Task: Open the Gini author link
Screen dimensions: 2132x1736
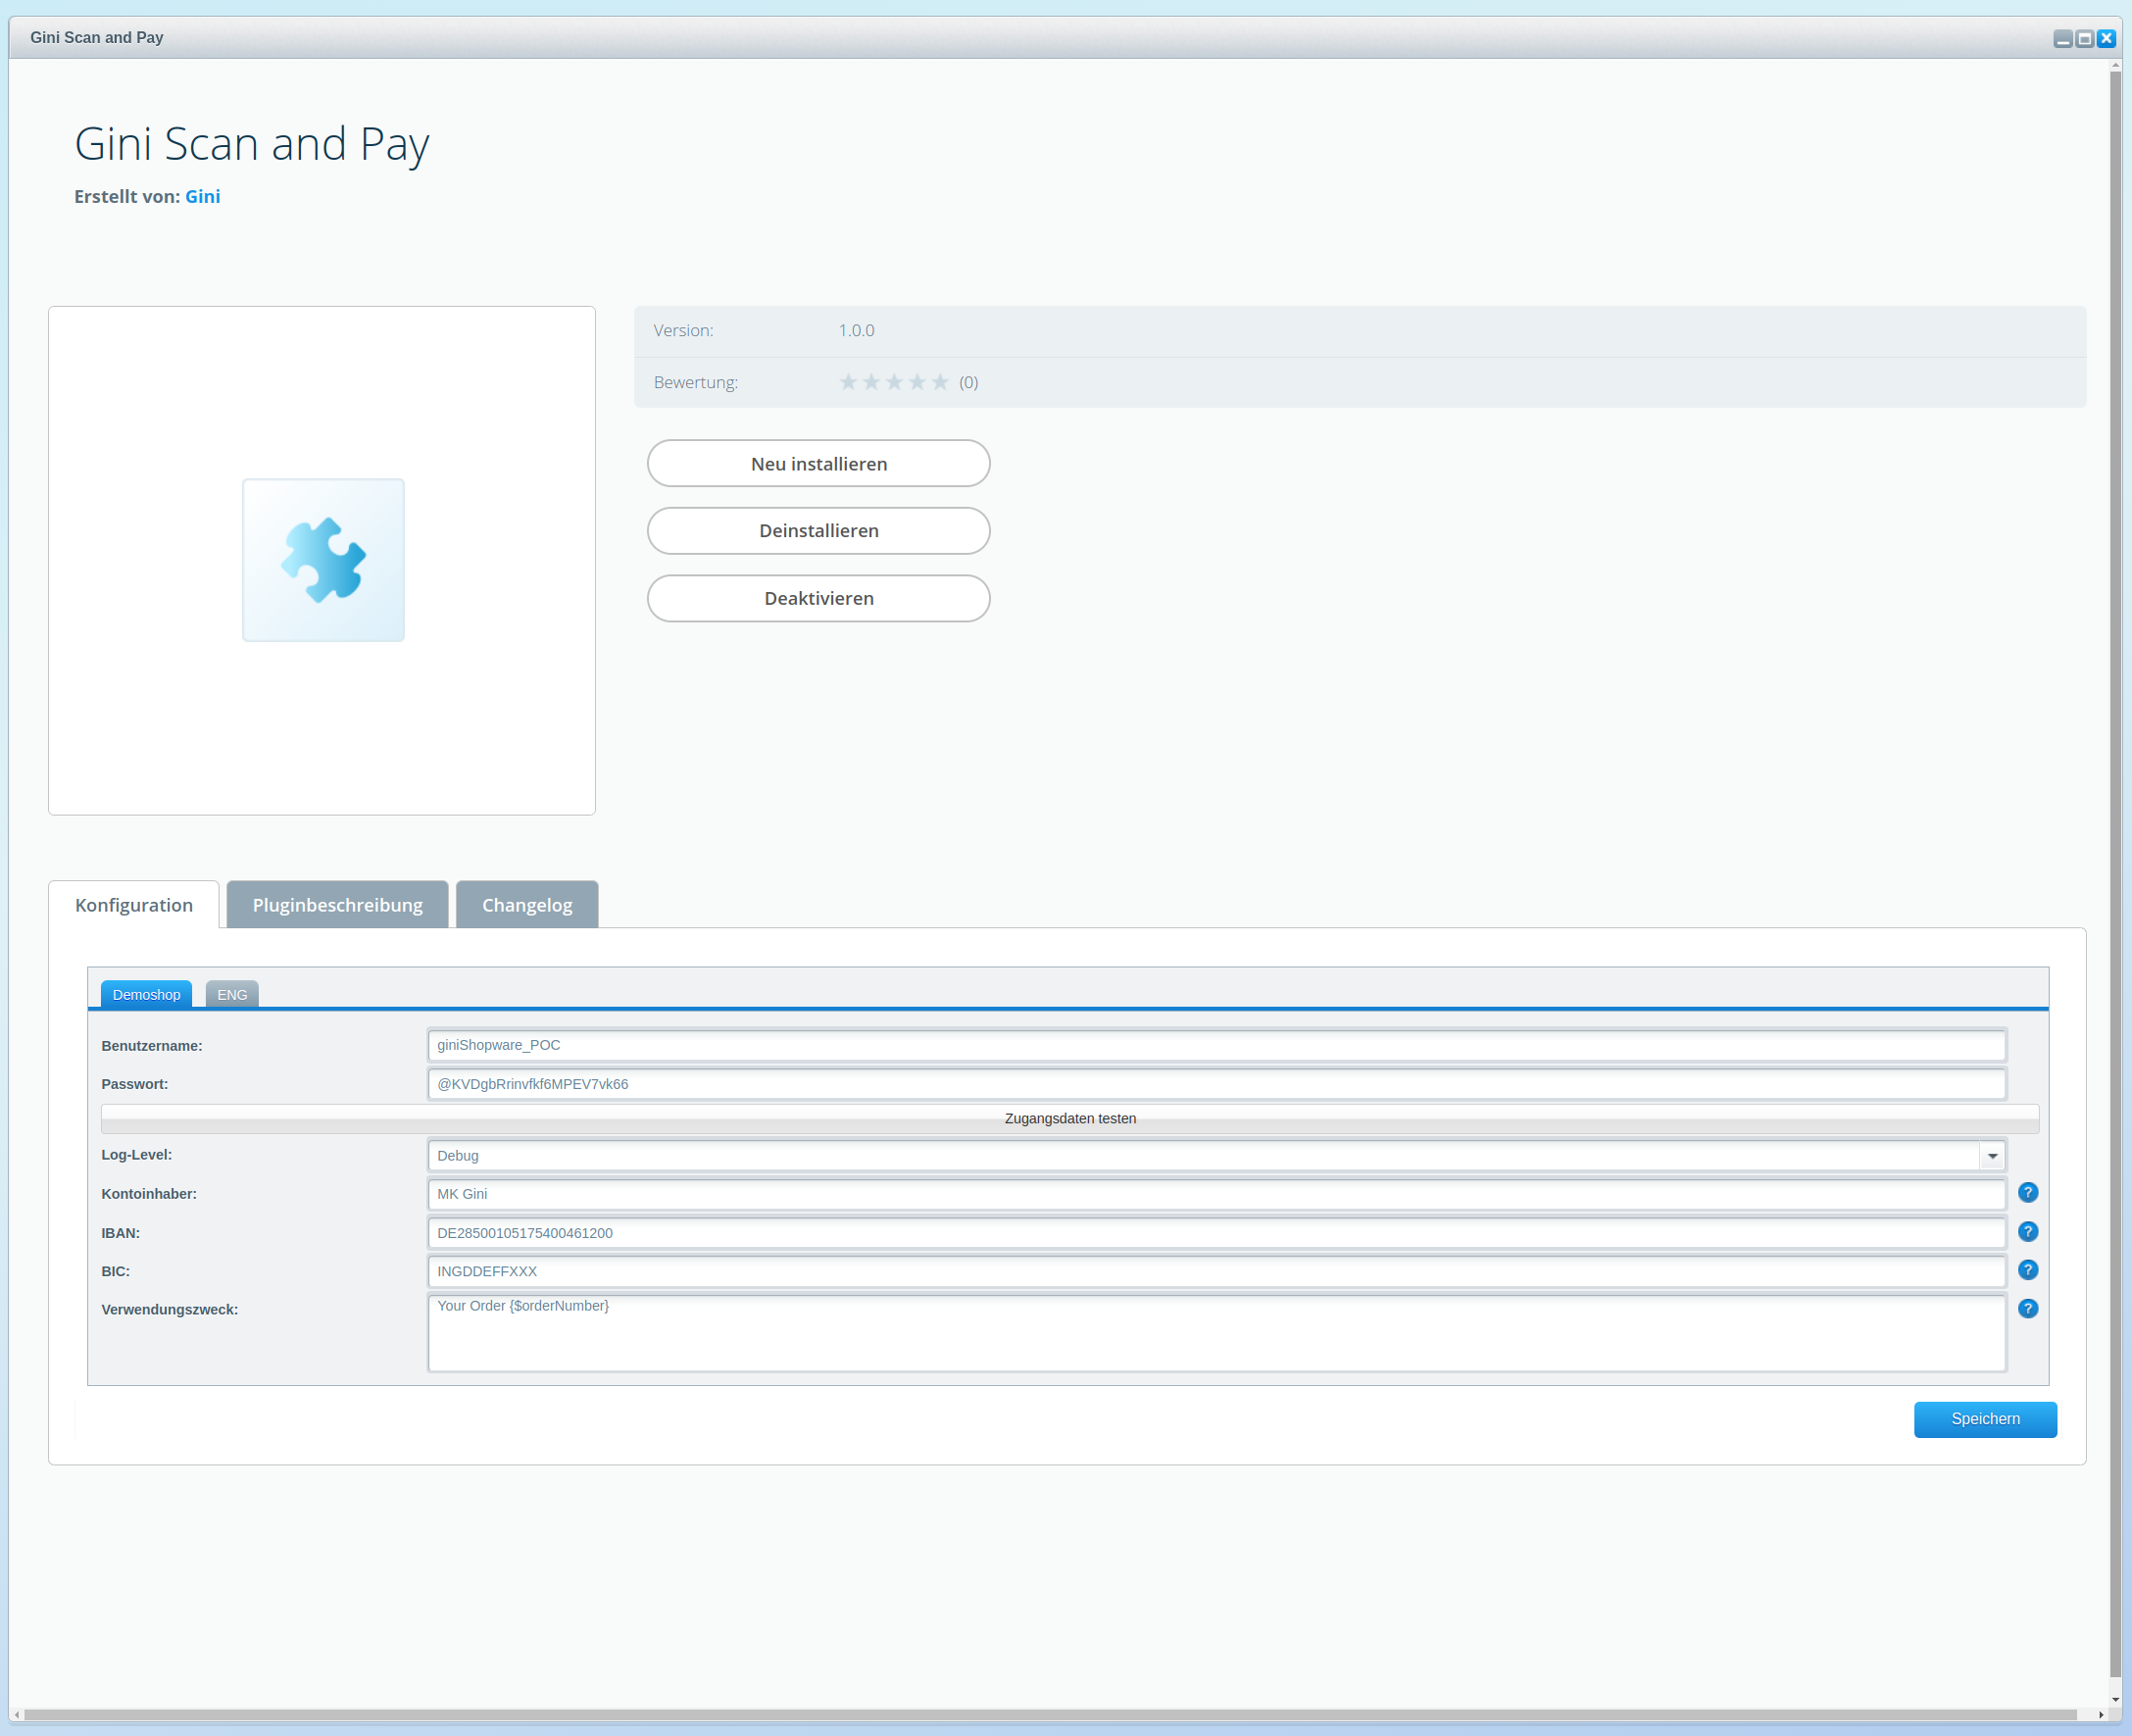Action: click(x=203, y=197)
